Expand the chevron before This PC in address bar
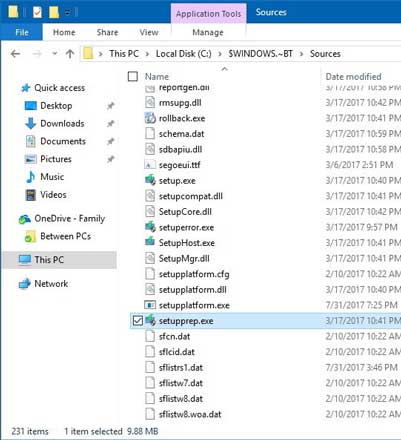 [x=100, y=54]
